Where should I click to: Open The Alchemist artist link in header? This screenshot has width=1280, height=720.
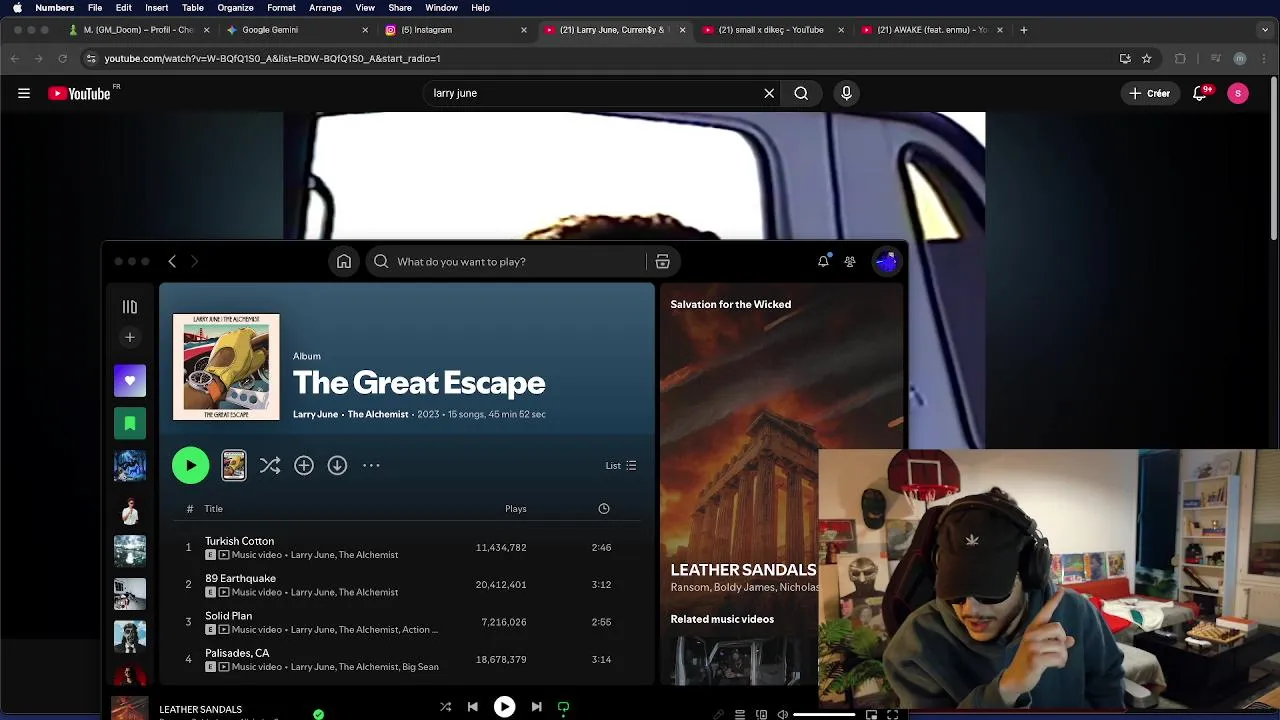click(x=378, y=414)
